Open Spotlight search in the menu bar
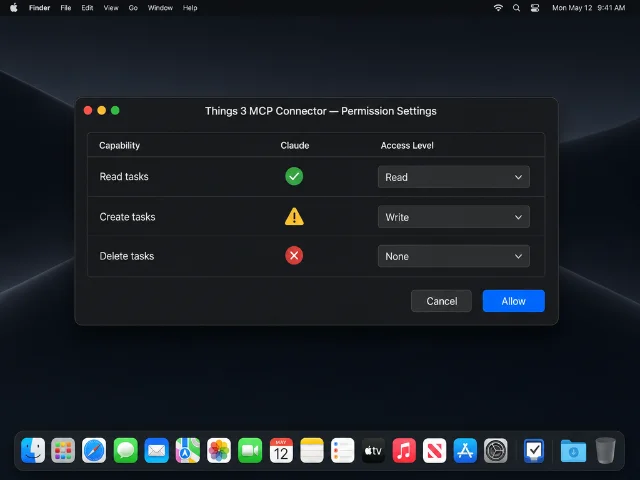This screenshot has width=640, height=480. coord(516,8)
